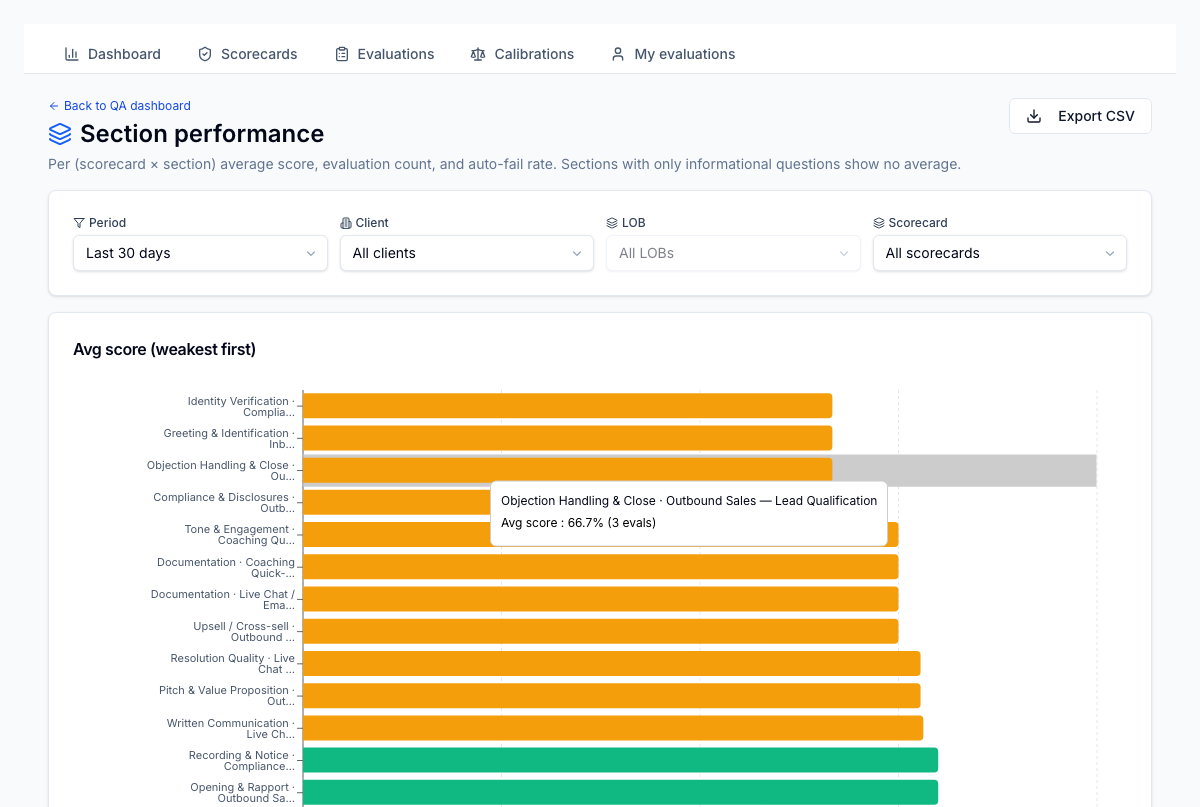This screenshot has height=807, width=1200.
Task: Click the Tone & Engagement axis label
Action: [x=240, y=535]
